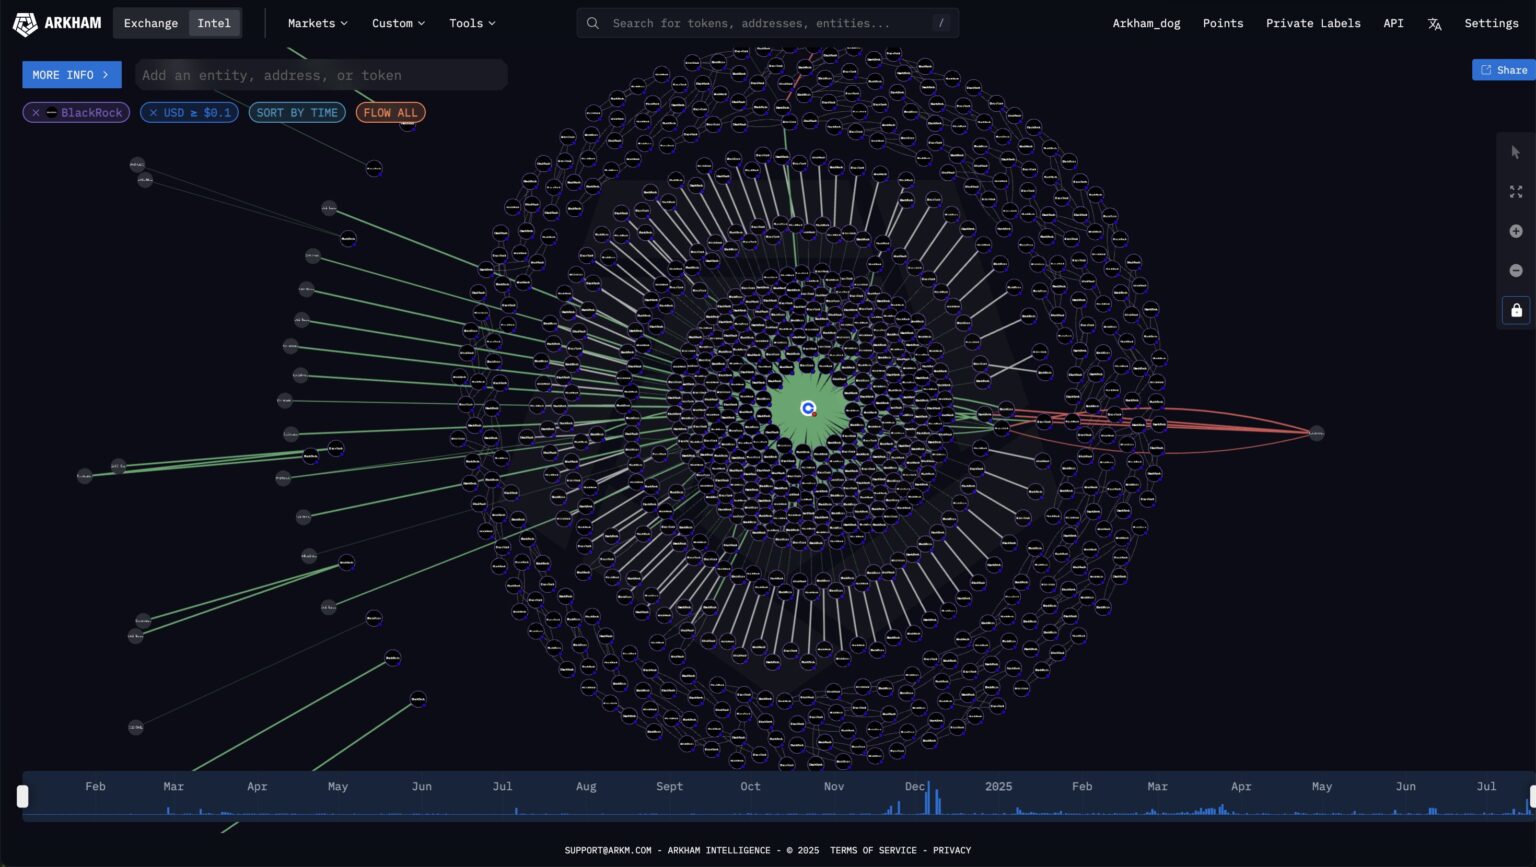Open the Points page
Image resolution: width=1536 pixels, height=867 pixels.
click(1223, 23)
